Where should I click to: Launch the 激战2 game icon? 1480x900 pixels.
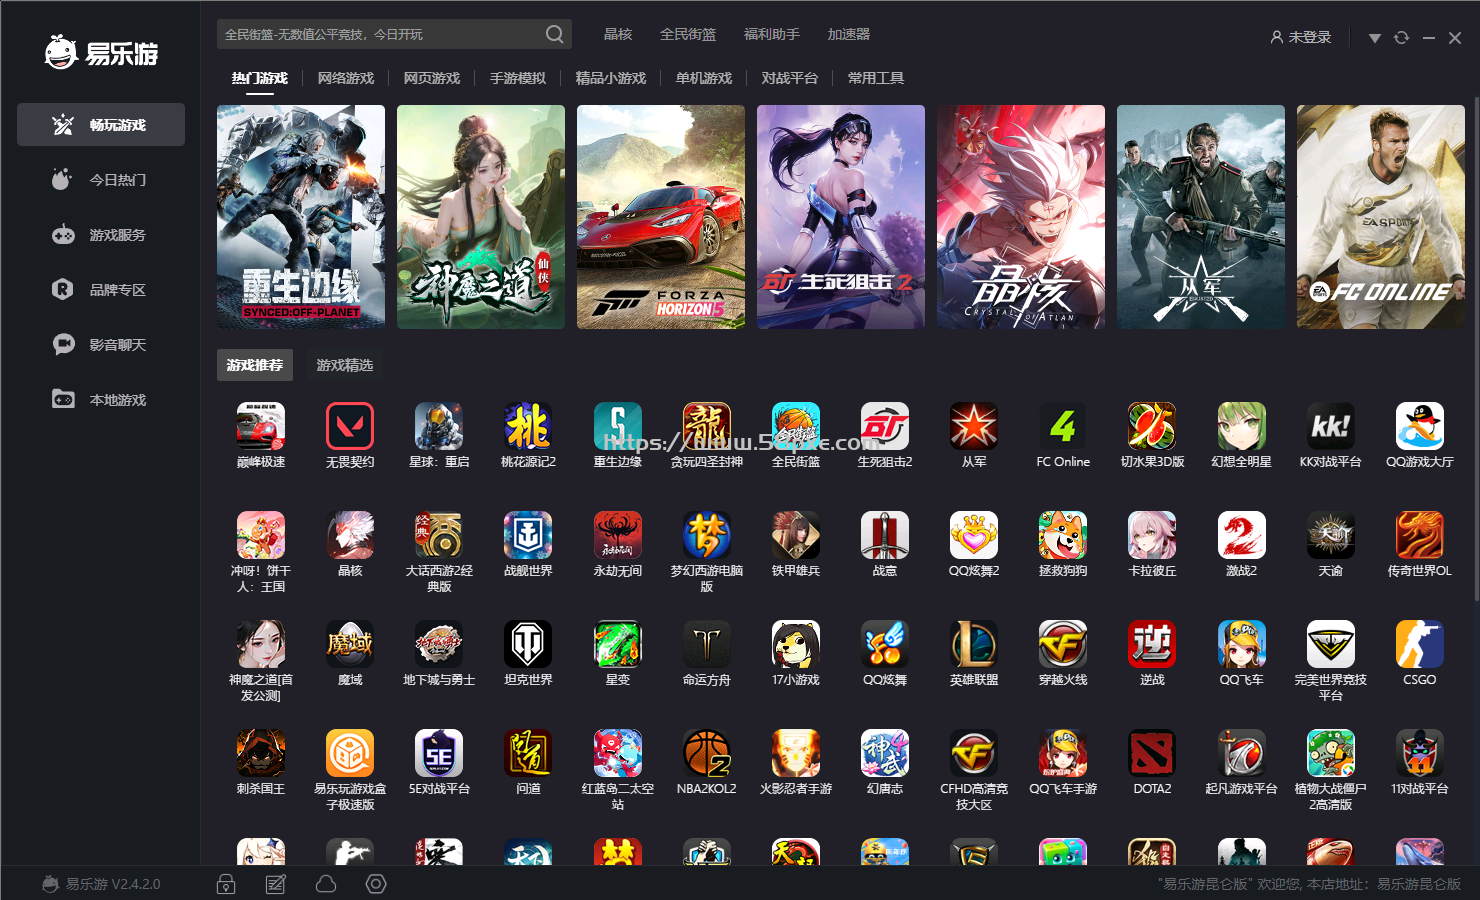coord(1242,535)
